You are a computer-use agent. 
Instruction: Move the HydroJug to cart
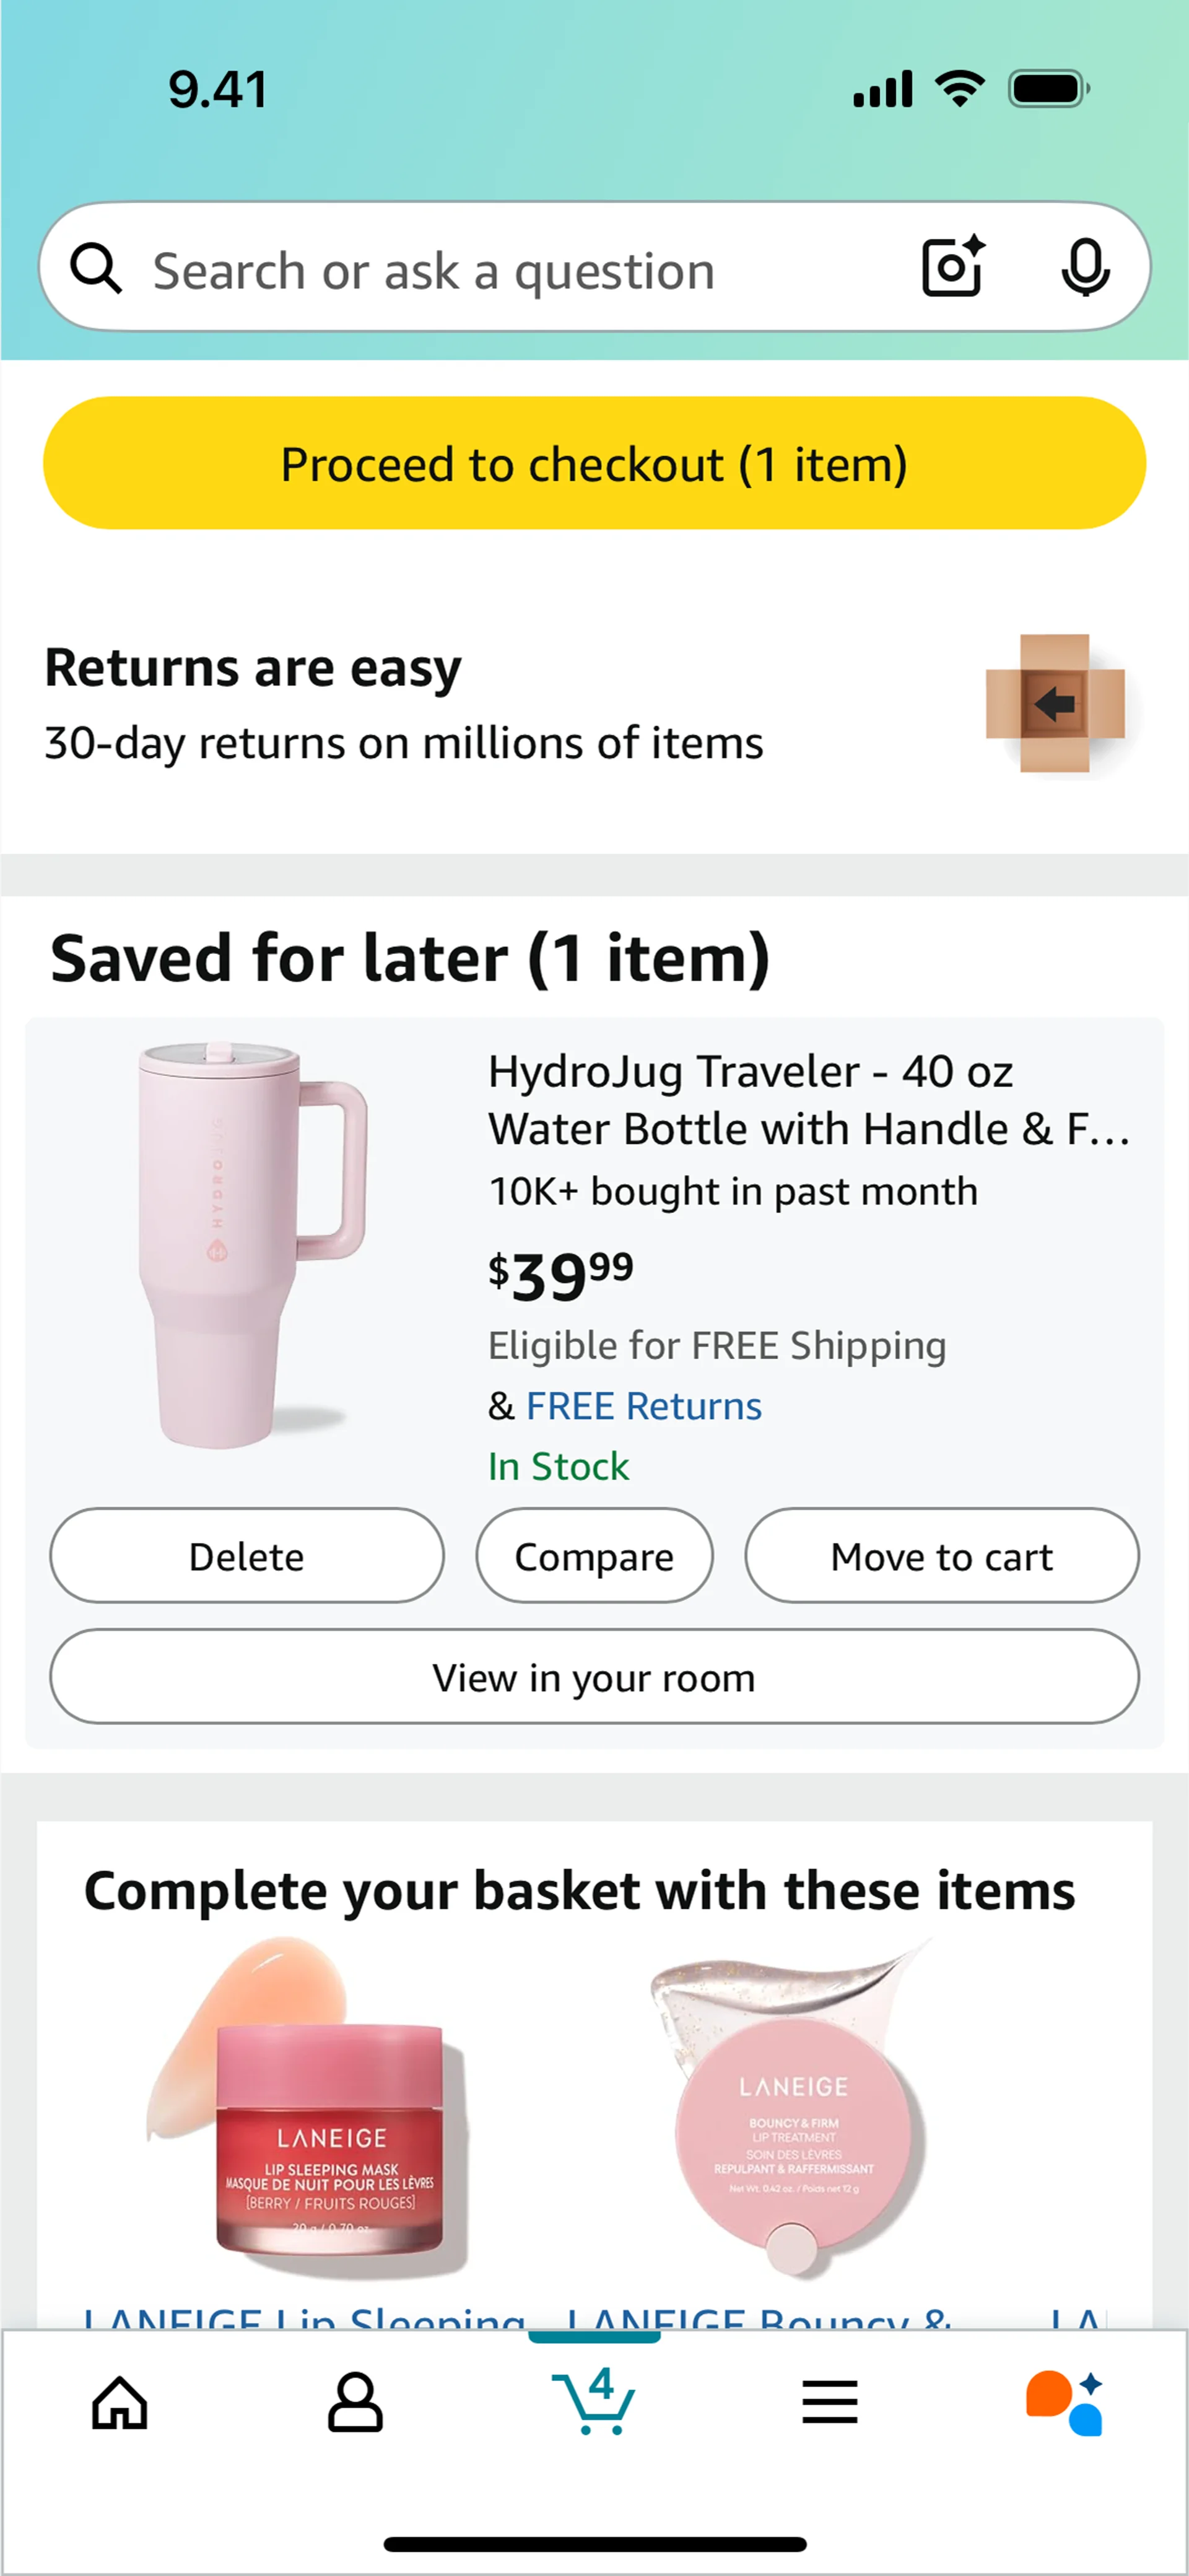(942, 1556)
